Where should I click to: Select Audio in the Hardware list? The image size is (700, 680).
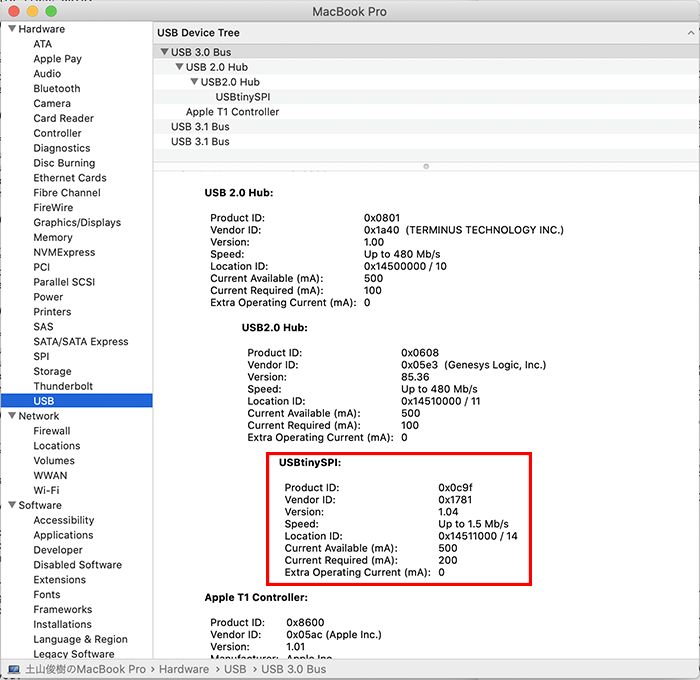47,74
